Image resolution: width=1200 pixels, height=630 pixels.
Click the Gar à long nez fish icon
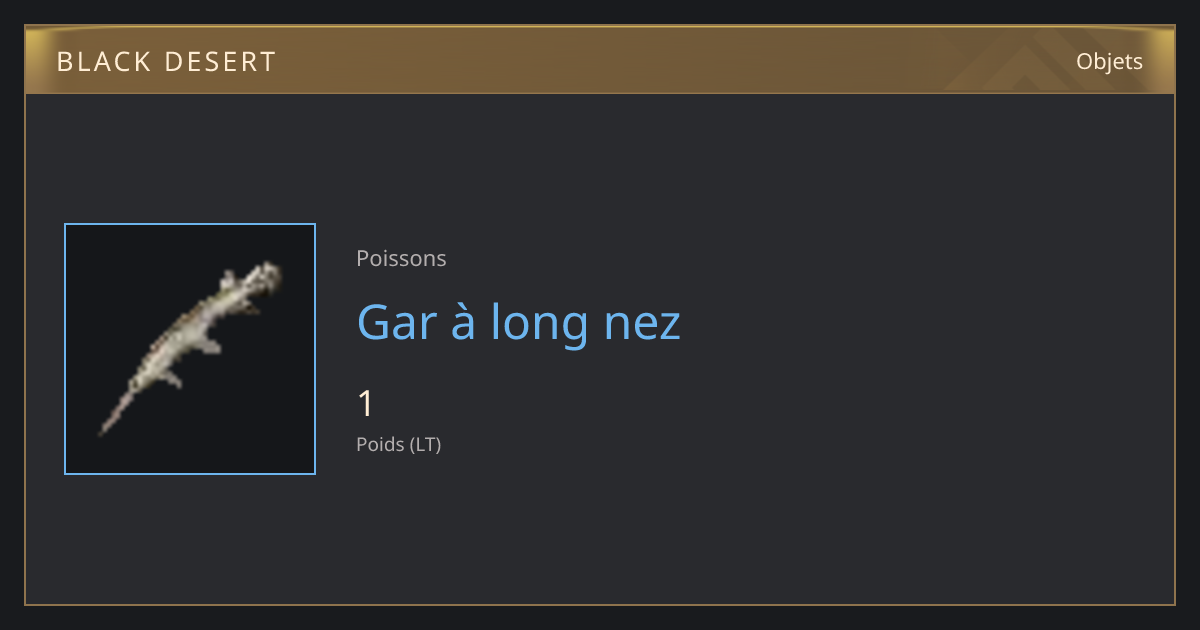[190, 349]
